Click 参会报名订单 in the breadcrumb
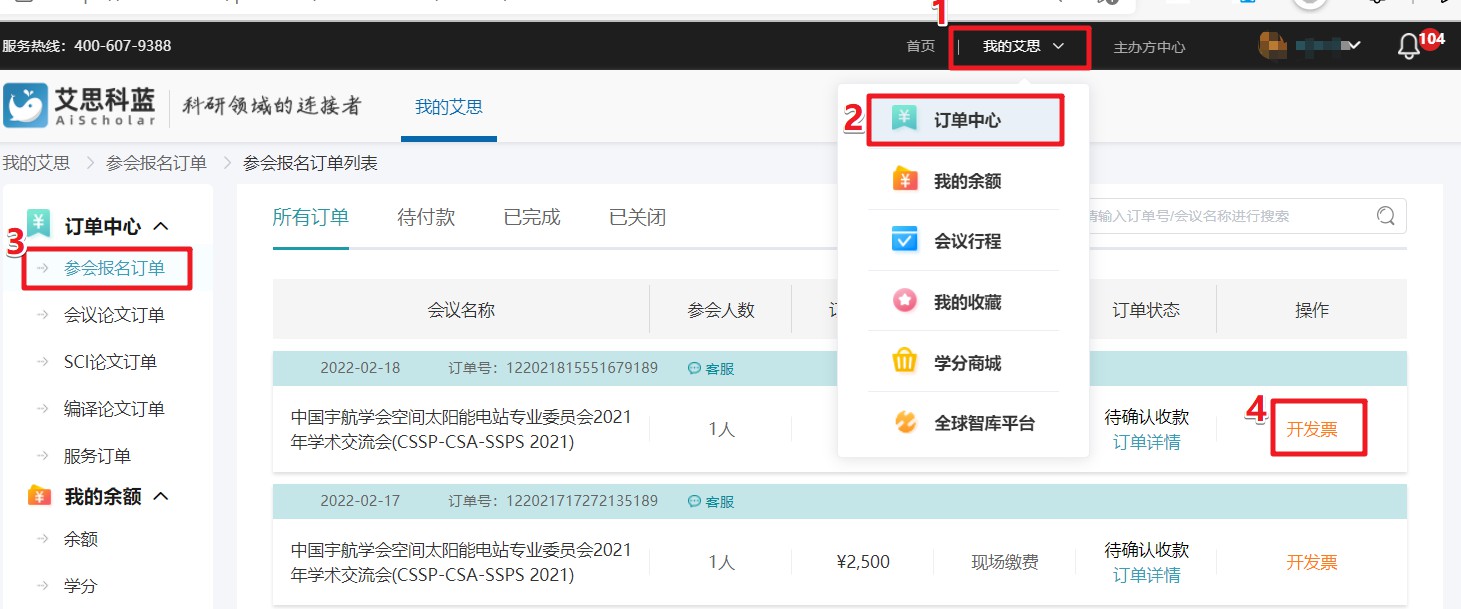Screen dimensions: 1461x609 point(156,163)
